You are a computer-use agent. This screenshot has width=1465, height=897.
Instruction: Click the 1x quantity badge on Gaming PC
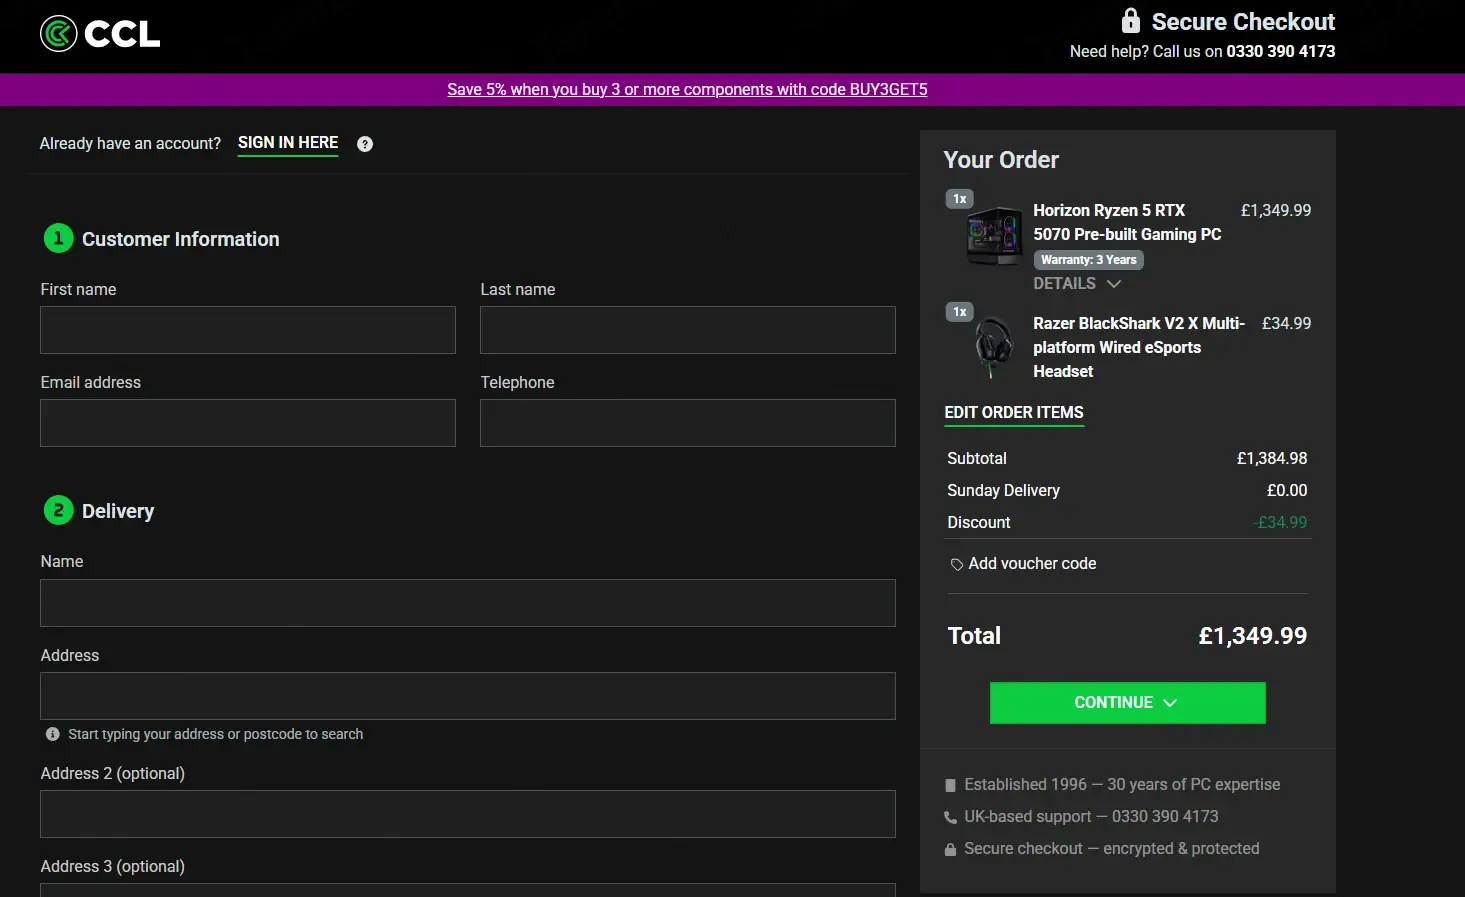pyautogui.click(x=960, y=199)
